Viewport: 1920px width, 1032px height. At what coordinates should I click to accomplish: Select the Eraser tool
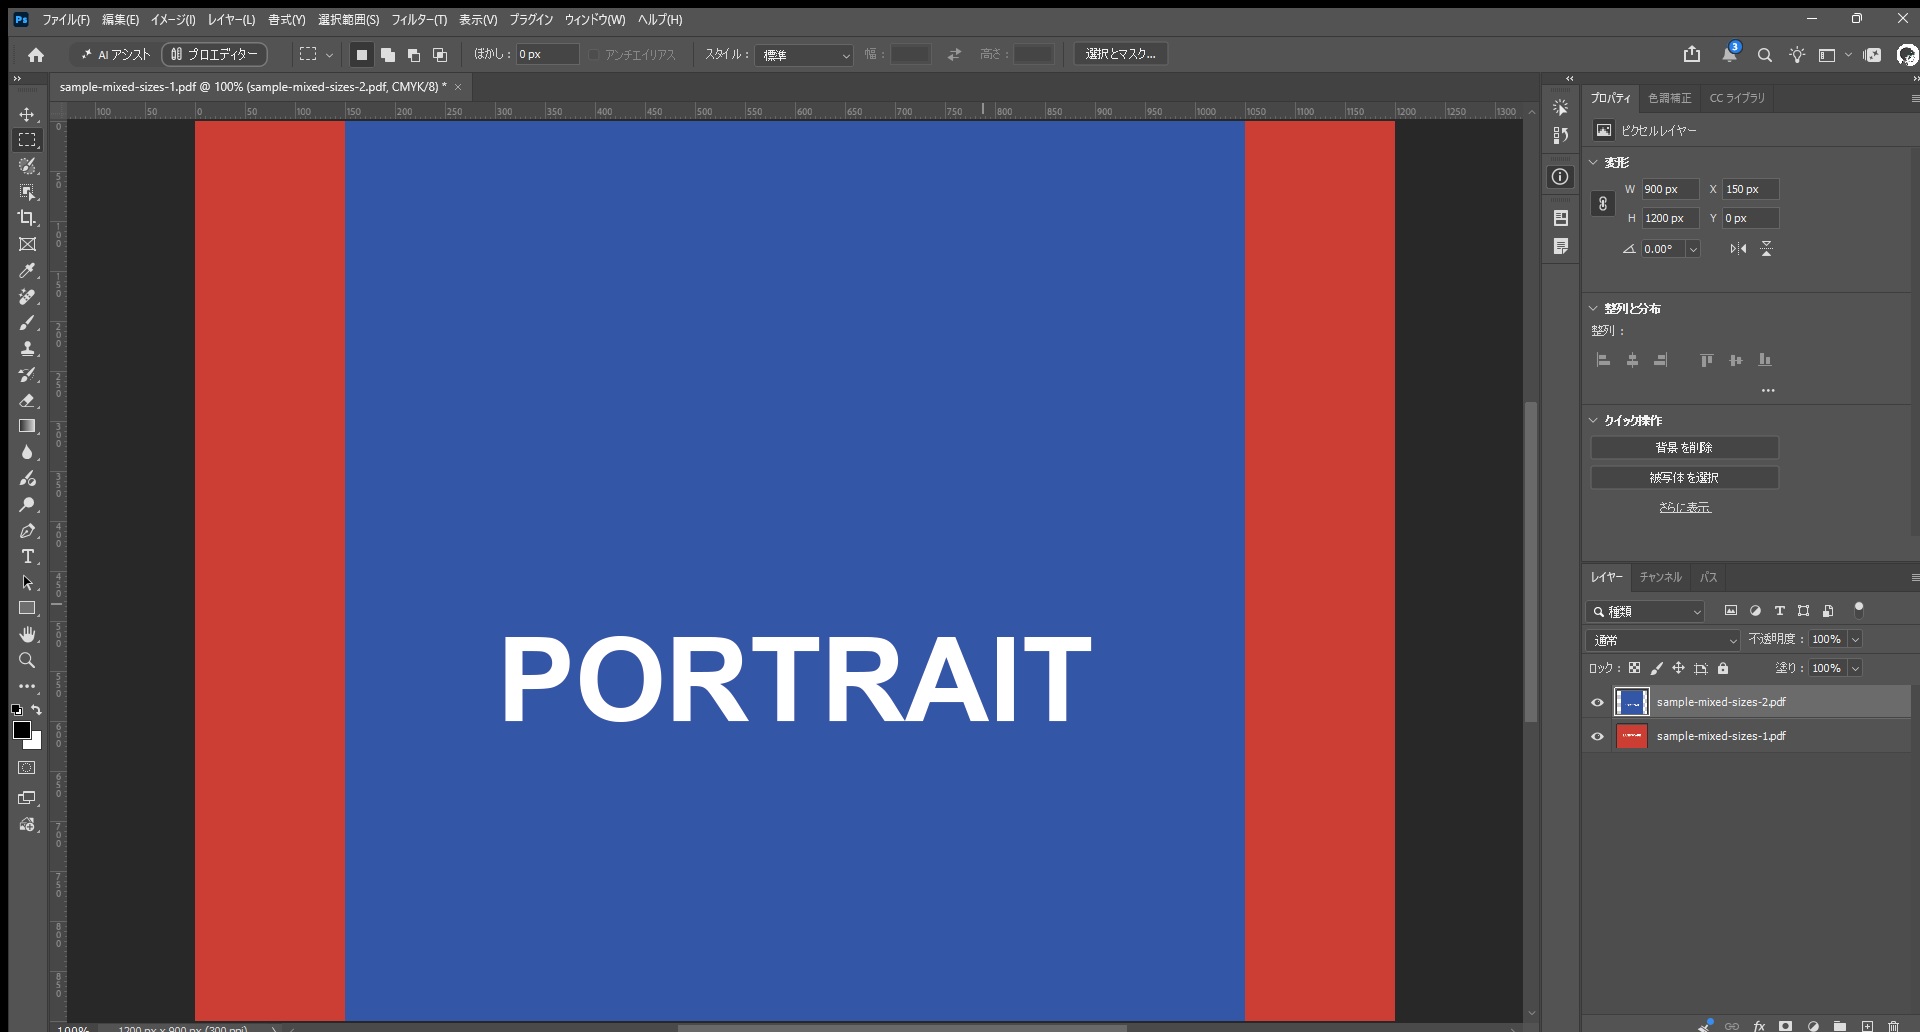(x=27, y=400)
